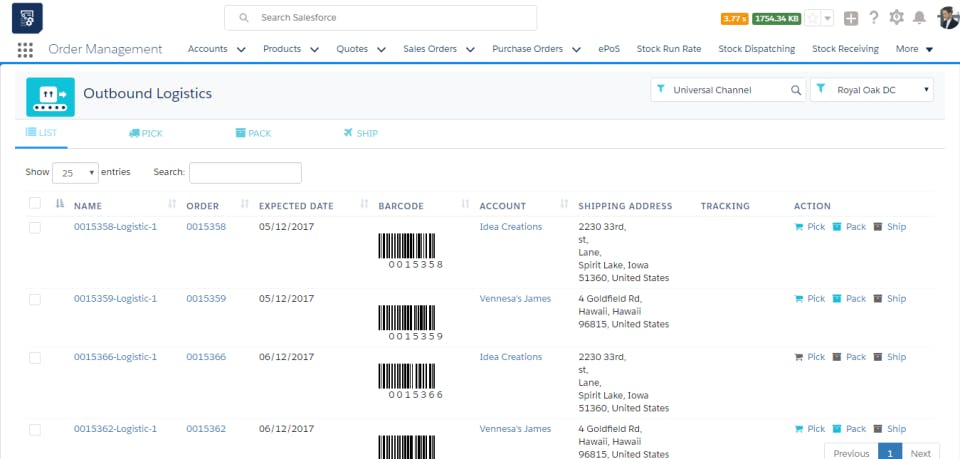Open the Royal Oak DC dropdown

pos(872,90)
